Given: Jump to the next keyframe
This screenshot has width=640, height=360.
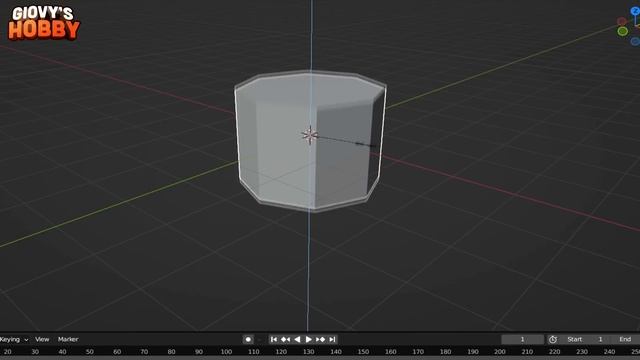Looking at the screenshot, I should [320, 339].
